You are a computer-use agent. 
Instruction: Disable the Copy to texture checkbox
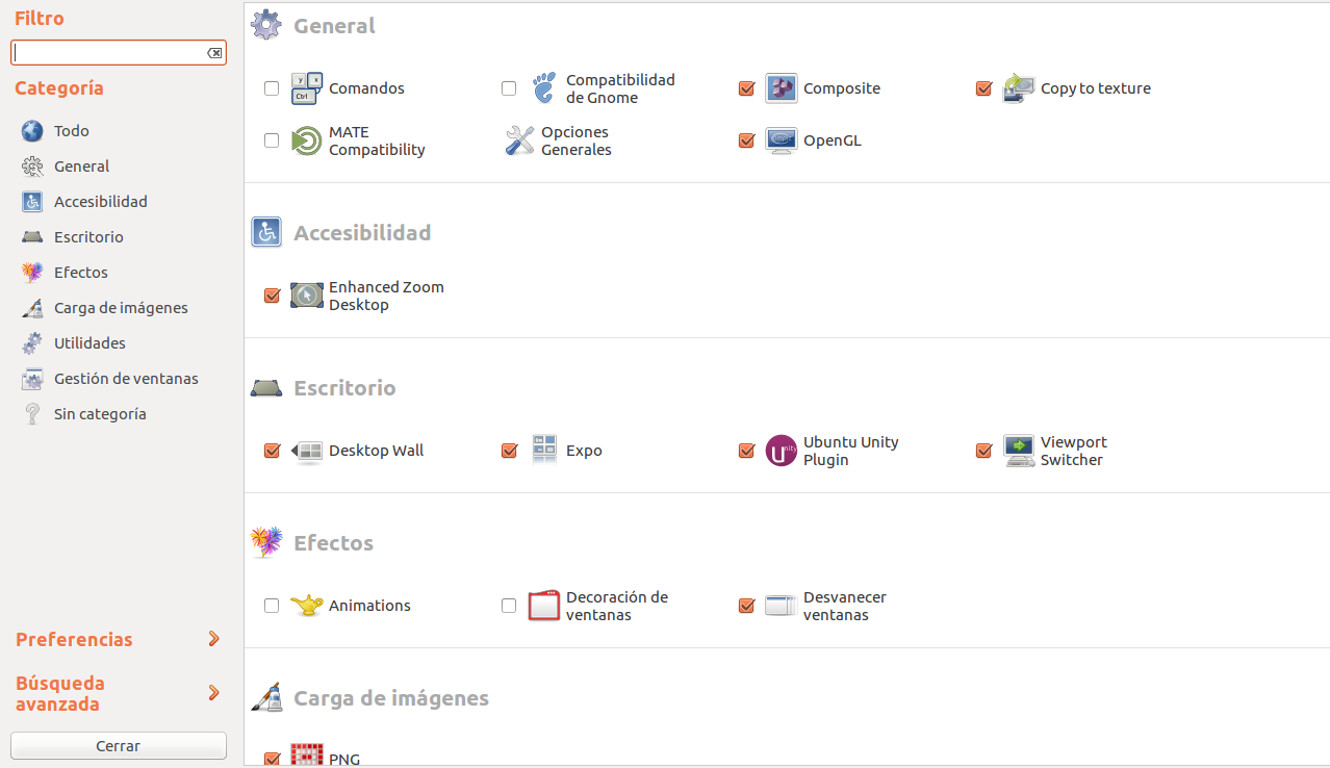pos(983,88)
